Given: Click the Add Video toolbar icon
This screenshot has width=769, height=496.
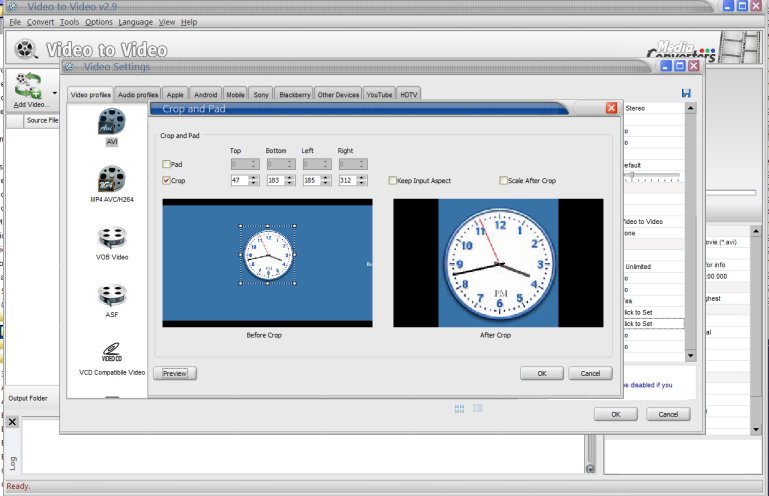Looking at the screenshot, I should 28,86.
